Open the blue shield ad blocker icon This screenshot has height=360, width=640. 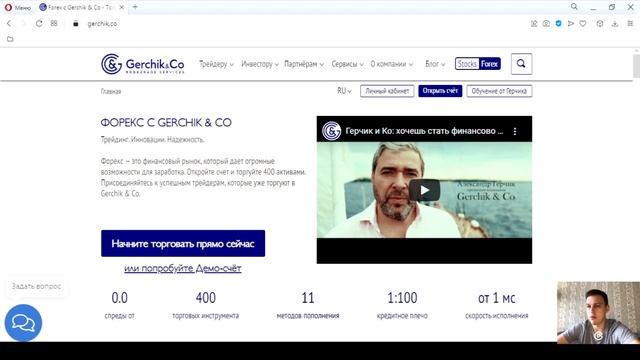click(x=558, y=24)
